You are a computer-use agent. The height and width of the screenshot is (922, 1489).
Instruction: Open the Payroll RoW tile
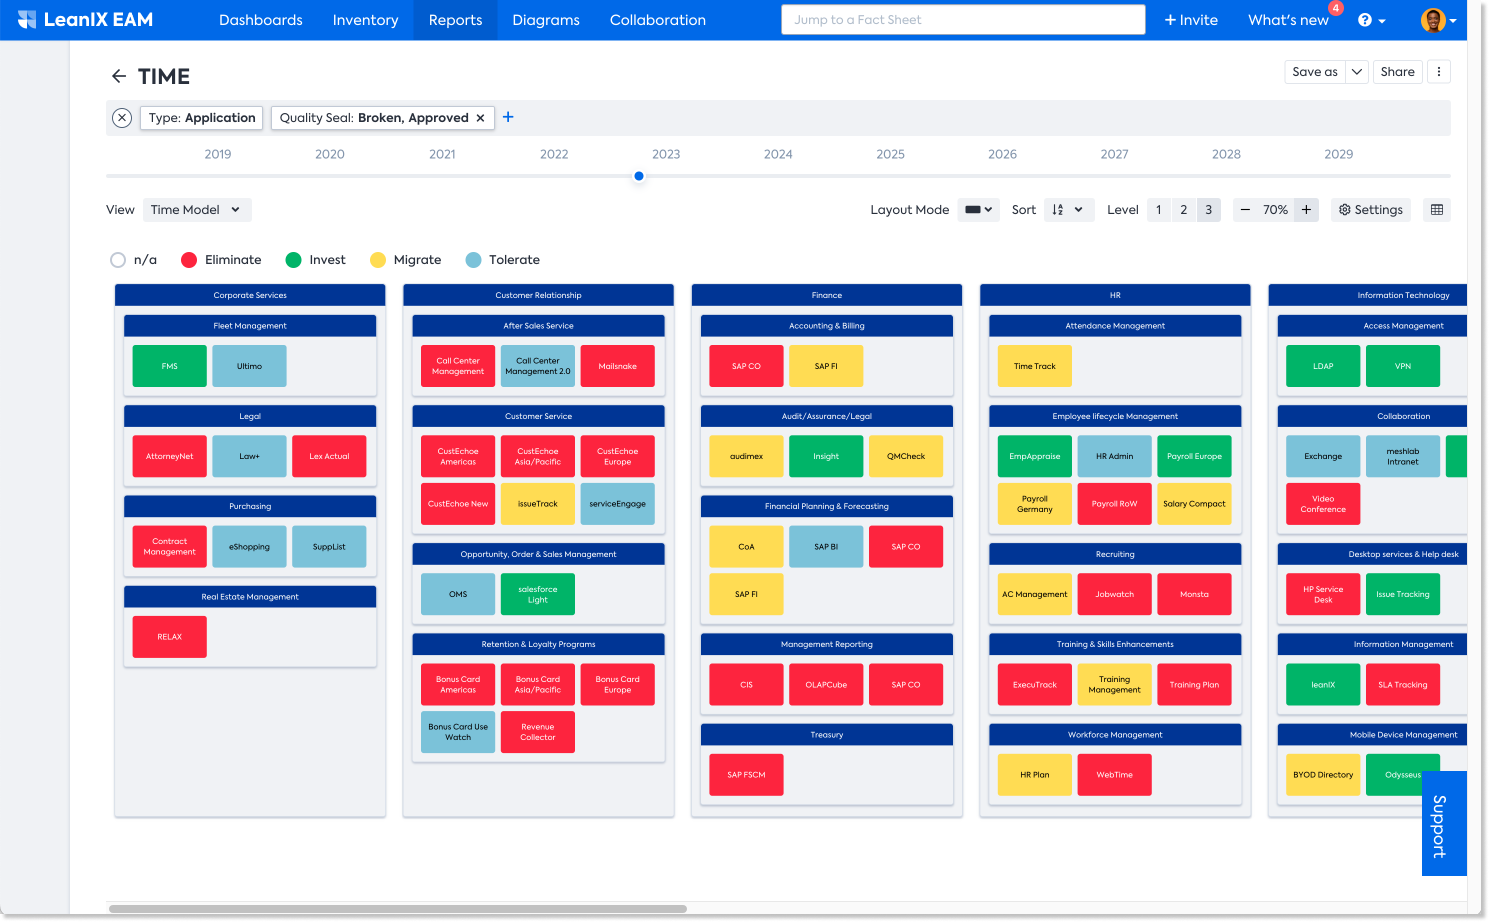(1114, 504)
